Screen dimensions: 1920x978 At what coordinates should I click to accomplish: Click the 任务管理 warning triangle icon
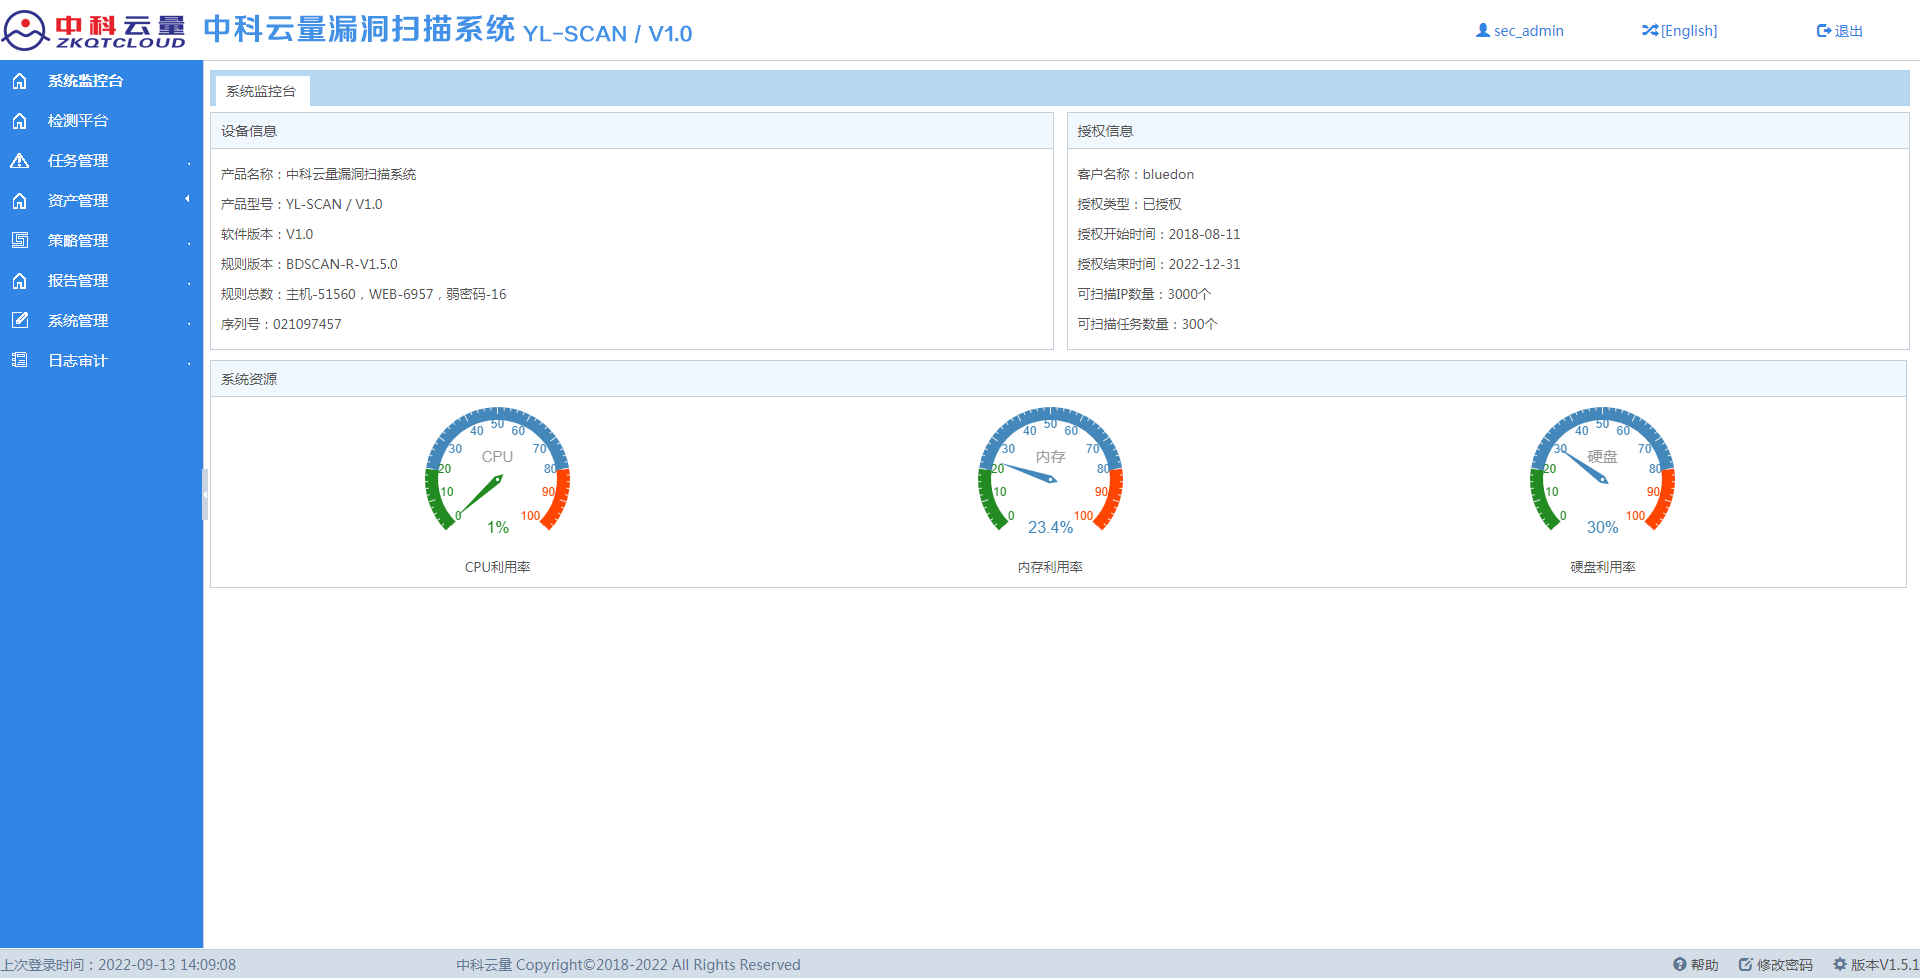click(x=19, y=161)
